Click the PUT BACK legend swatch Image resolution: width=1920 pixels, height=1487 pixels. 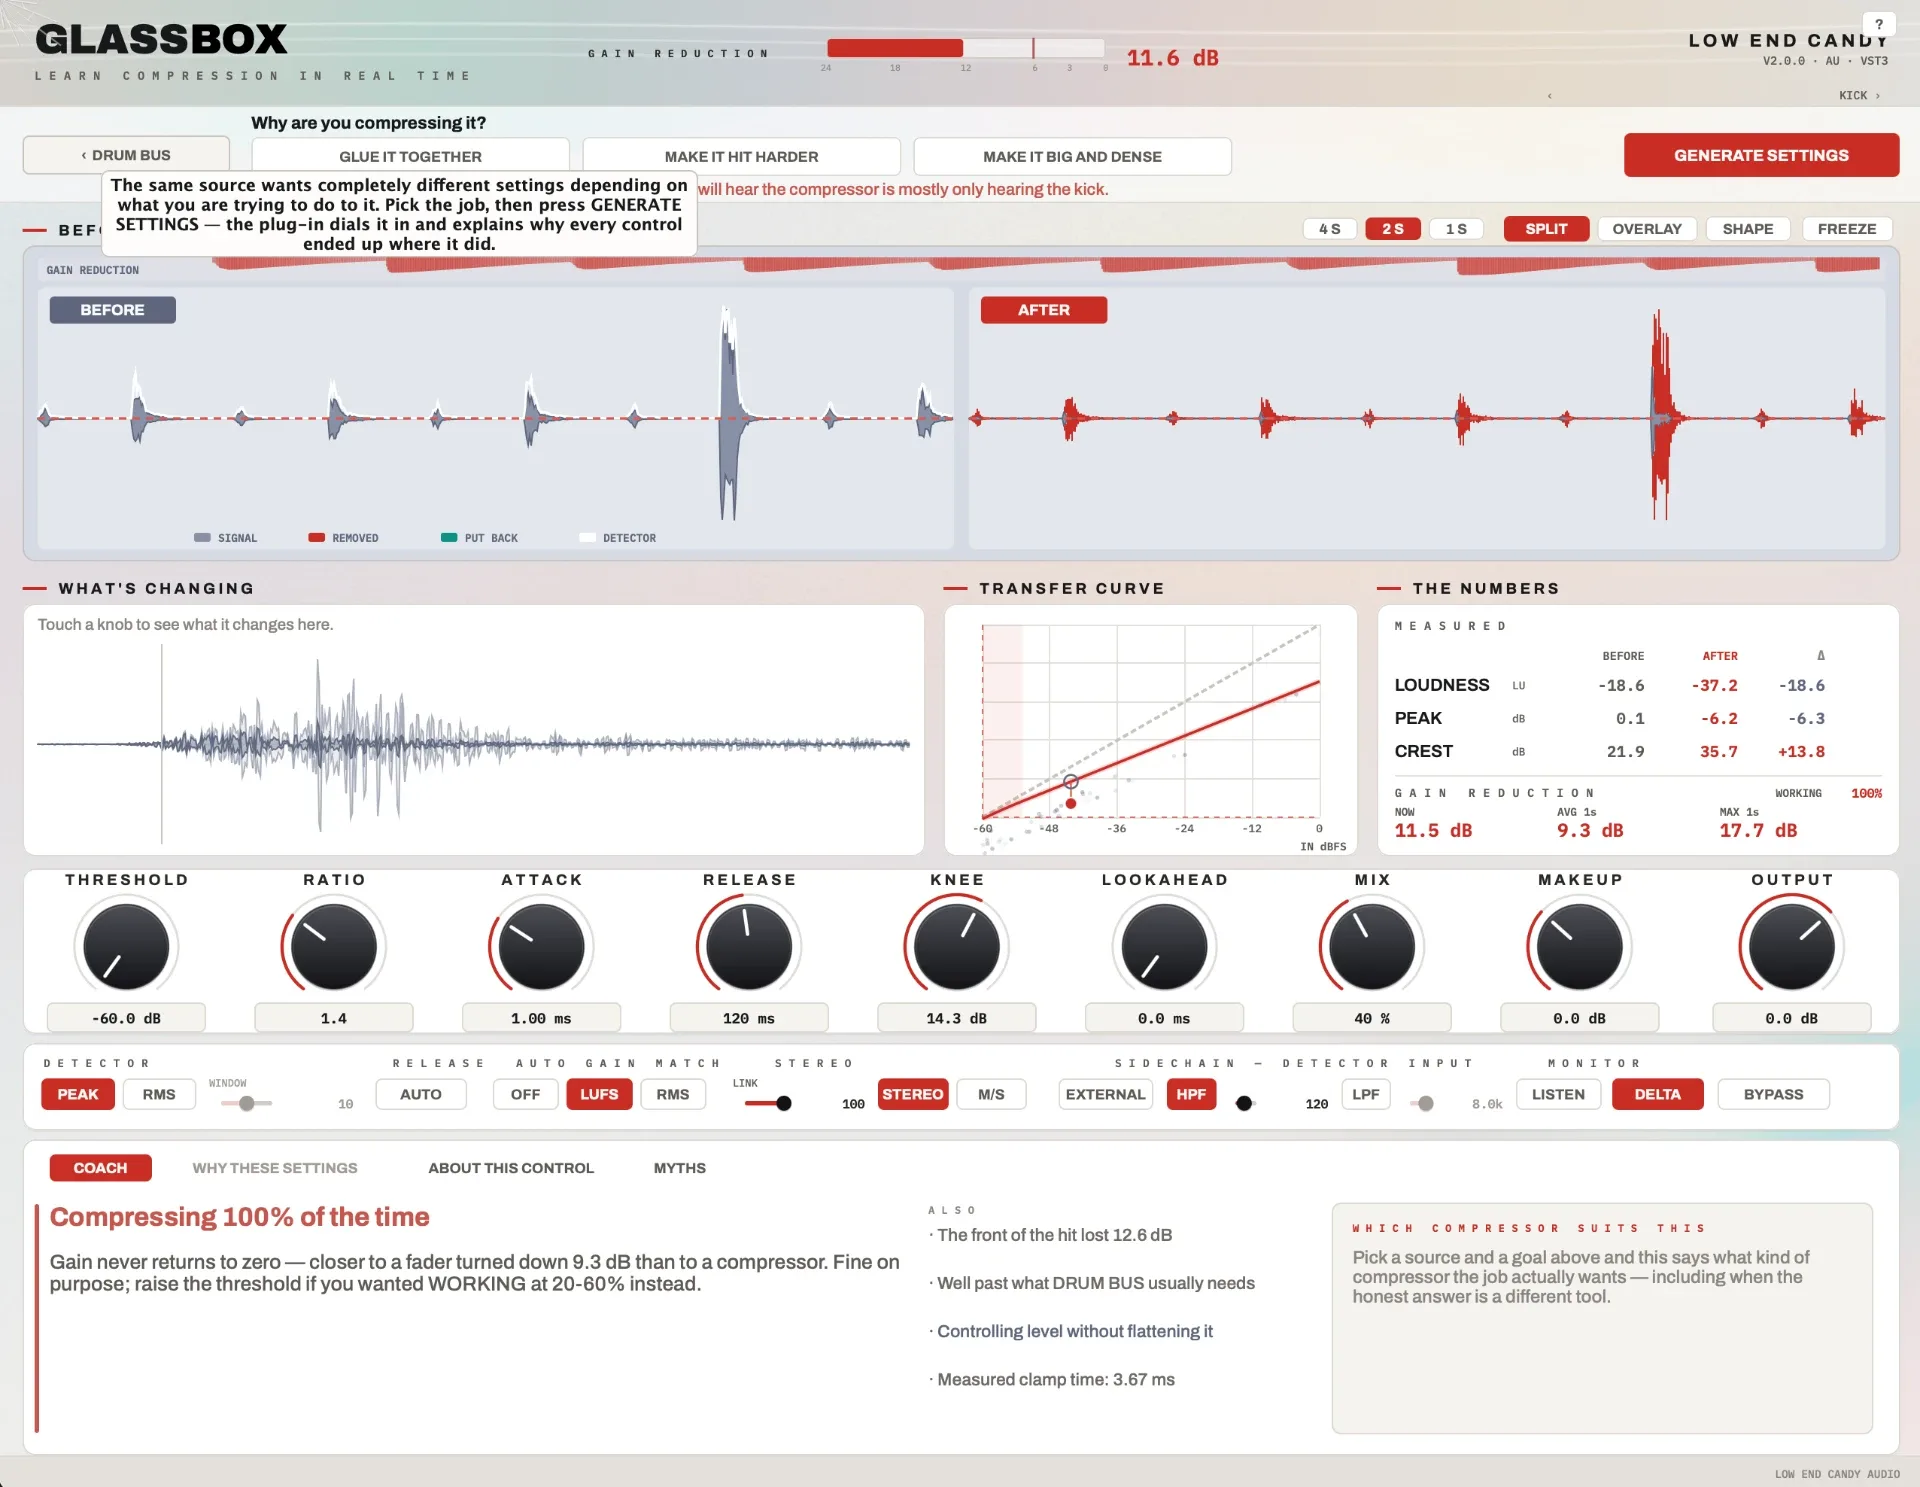point(449,538)
